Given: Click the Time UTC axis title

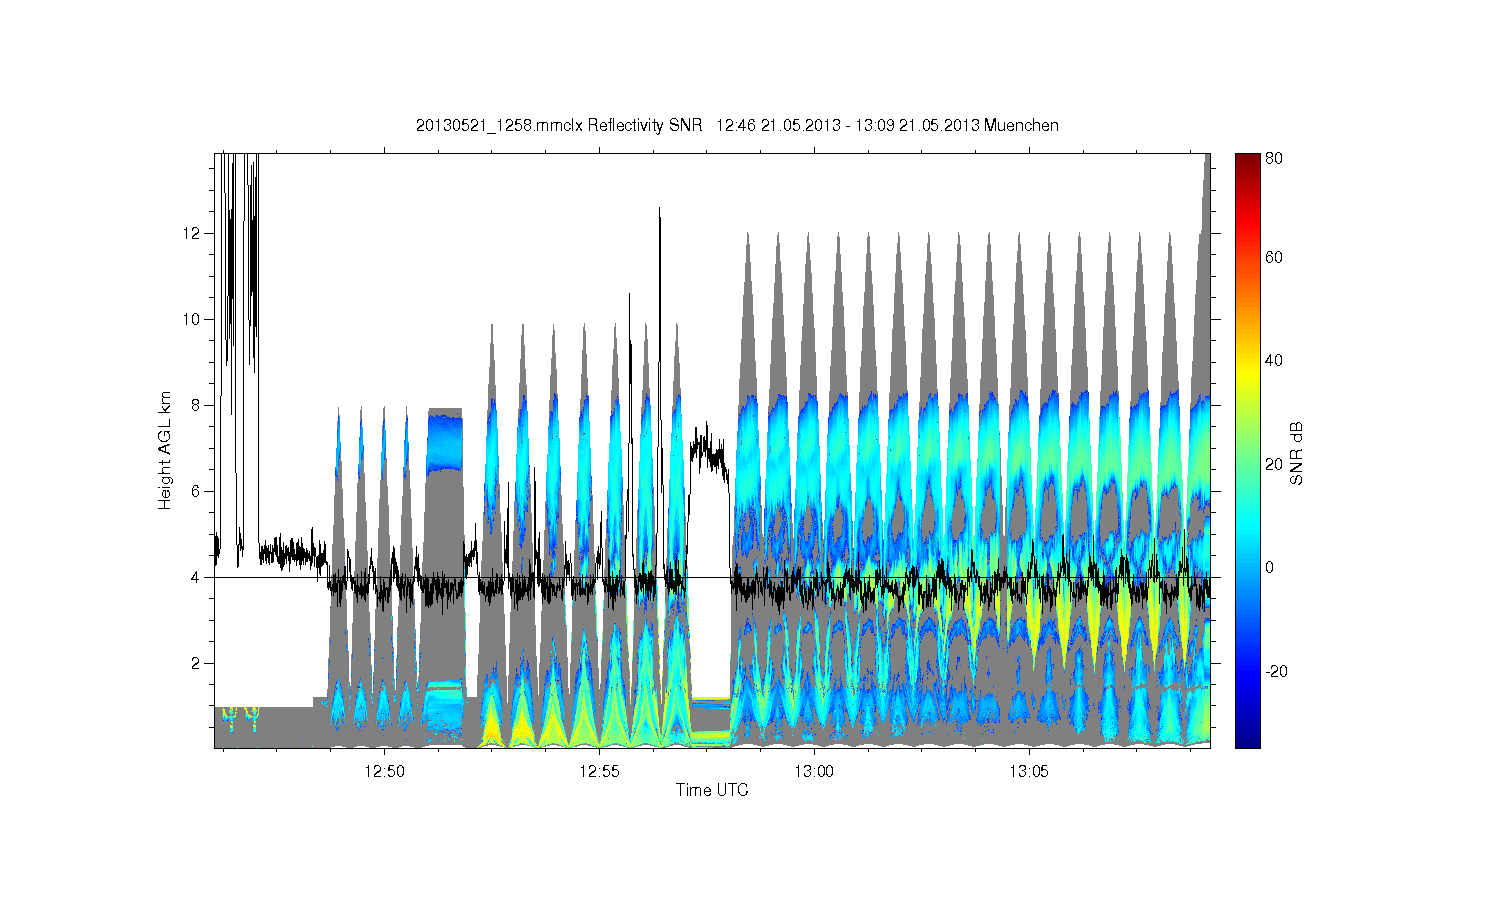Looking at the screenshot, I should pos(712,790).
